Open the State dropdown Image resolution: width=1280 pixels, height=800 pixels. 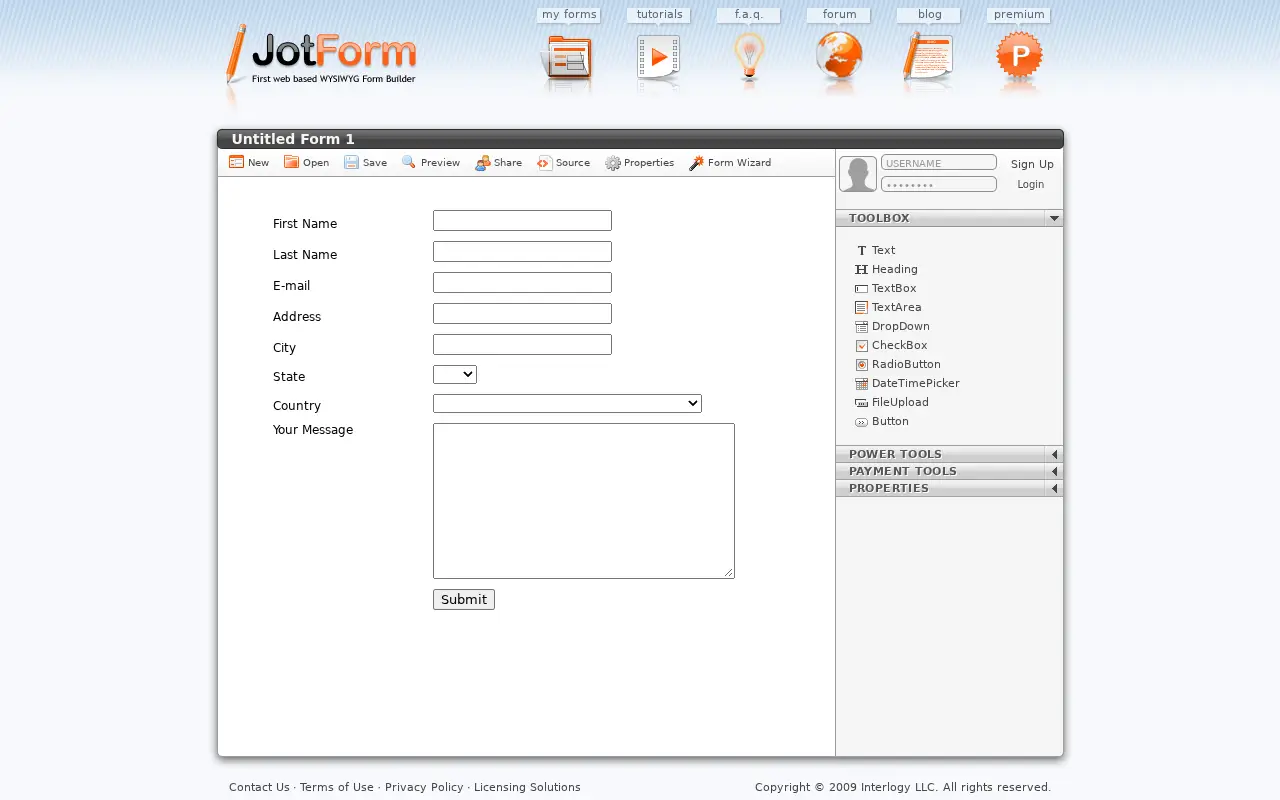pyautogui.click(x=455, y=374)
